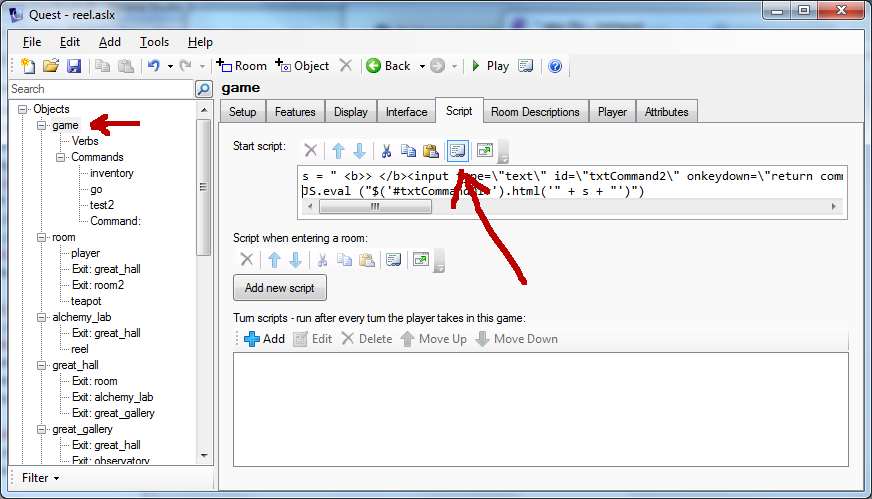Add a new Room from toolbar
The image size is (872, 499).
point(241,66)
